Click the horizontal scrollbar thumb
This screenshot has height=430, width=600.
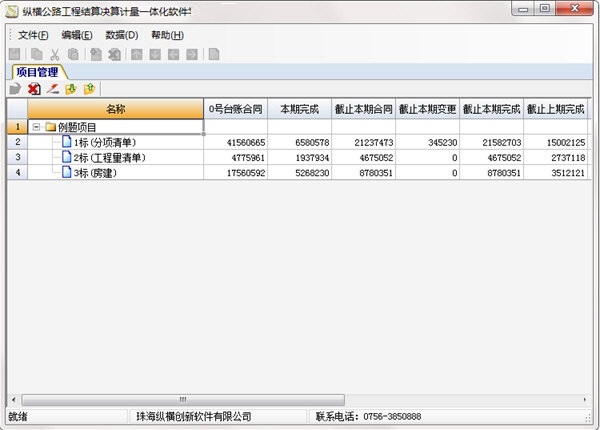pos(183,400)
